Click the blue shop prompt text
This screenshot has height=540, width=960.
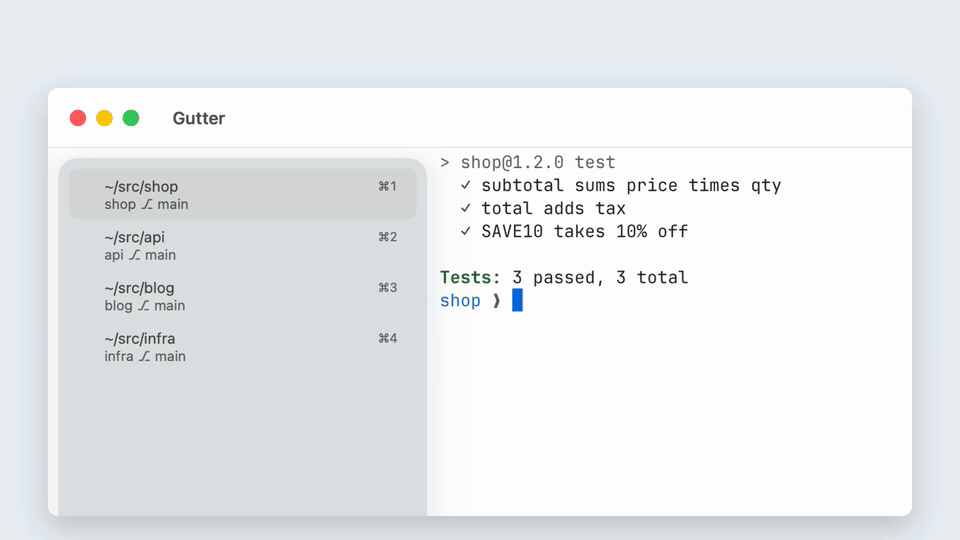click(460, 301)
